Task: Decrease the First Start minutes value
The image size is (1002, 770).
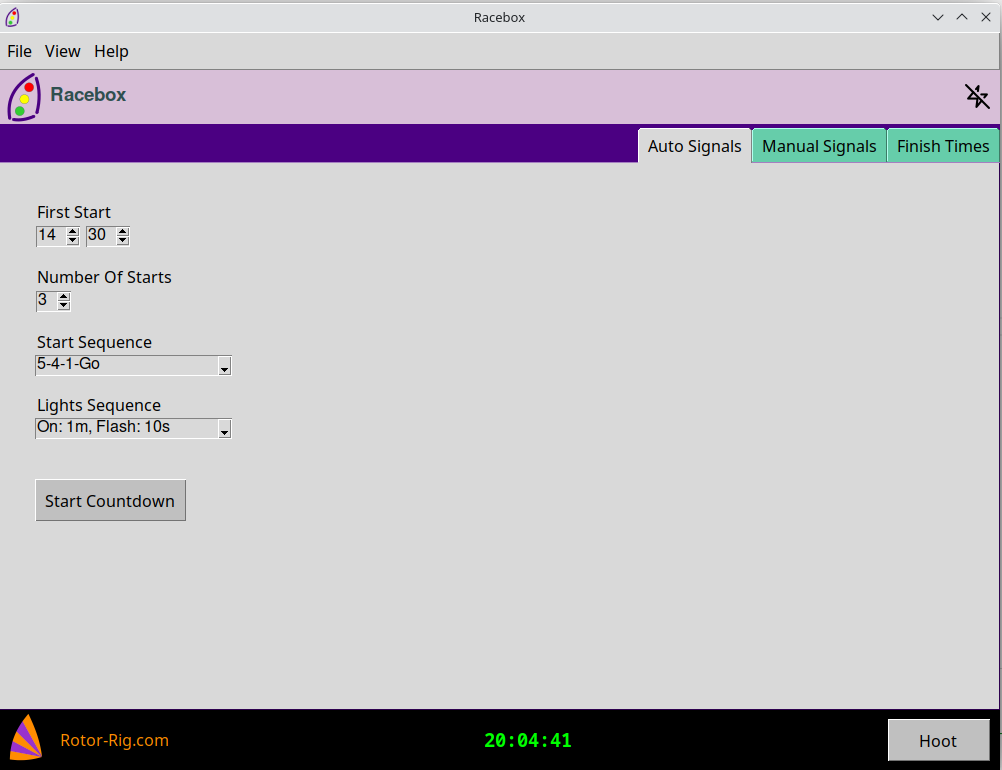Action: point(123,240)
